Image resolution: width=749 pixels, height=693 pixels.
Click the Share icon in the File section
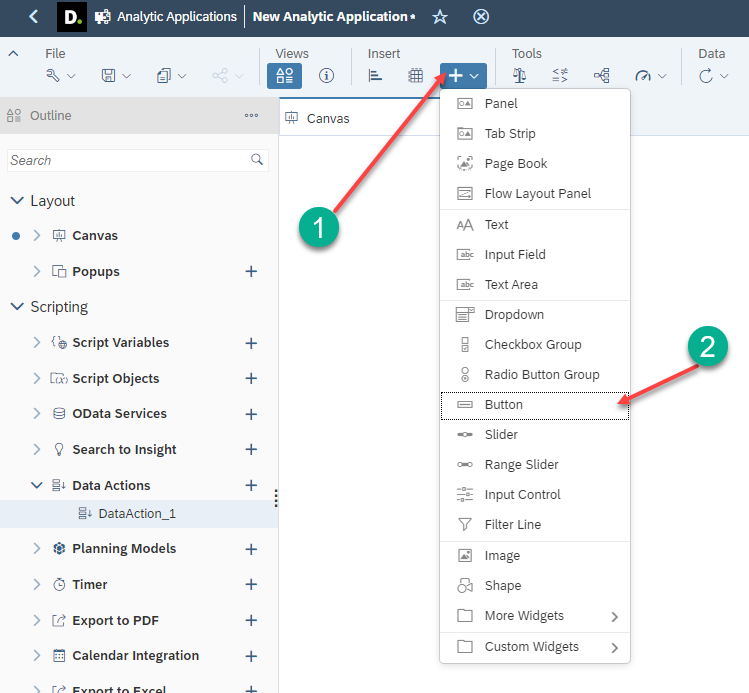220,76
